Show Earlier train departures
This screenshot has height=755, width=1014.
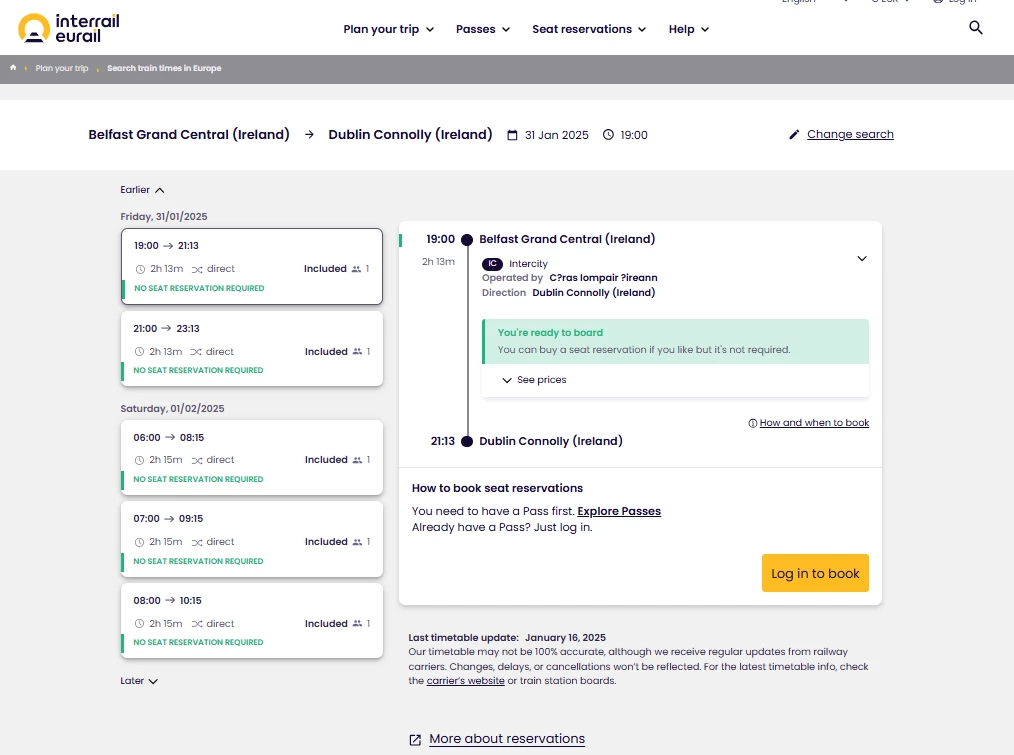(x=142, y=190)
